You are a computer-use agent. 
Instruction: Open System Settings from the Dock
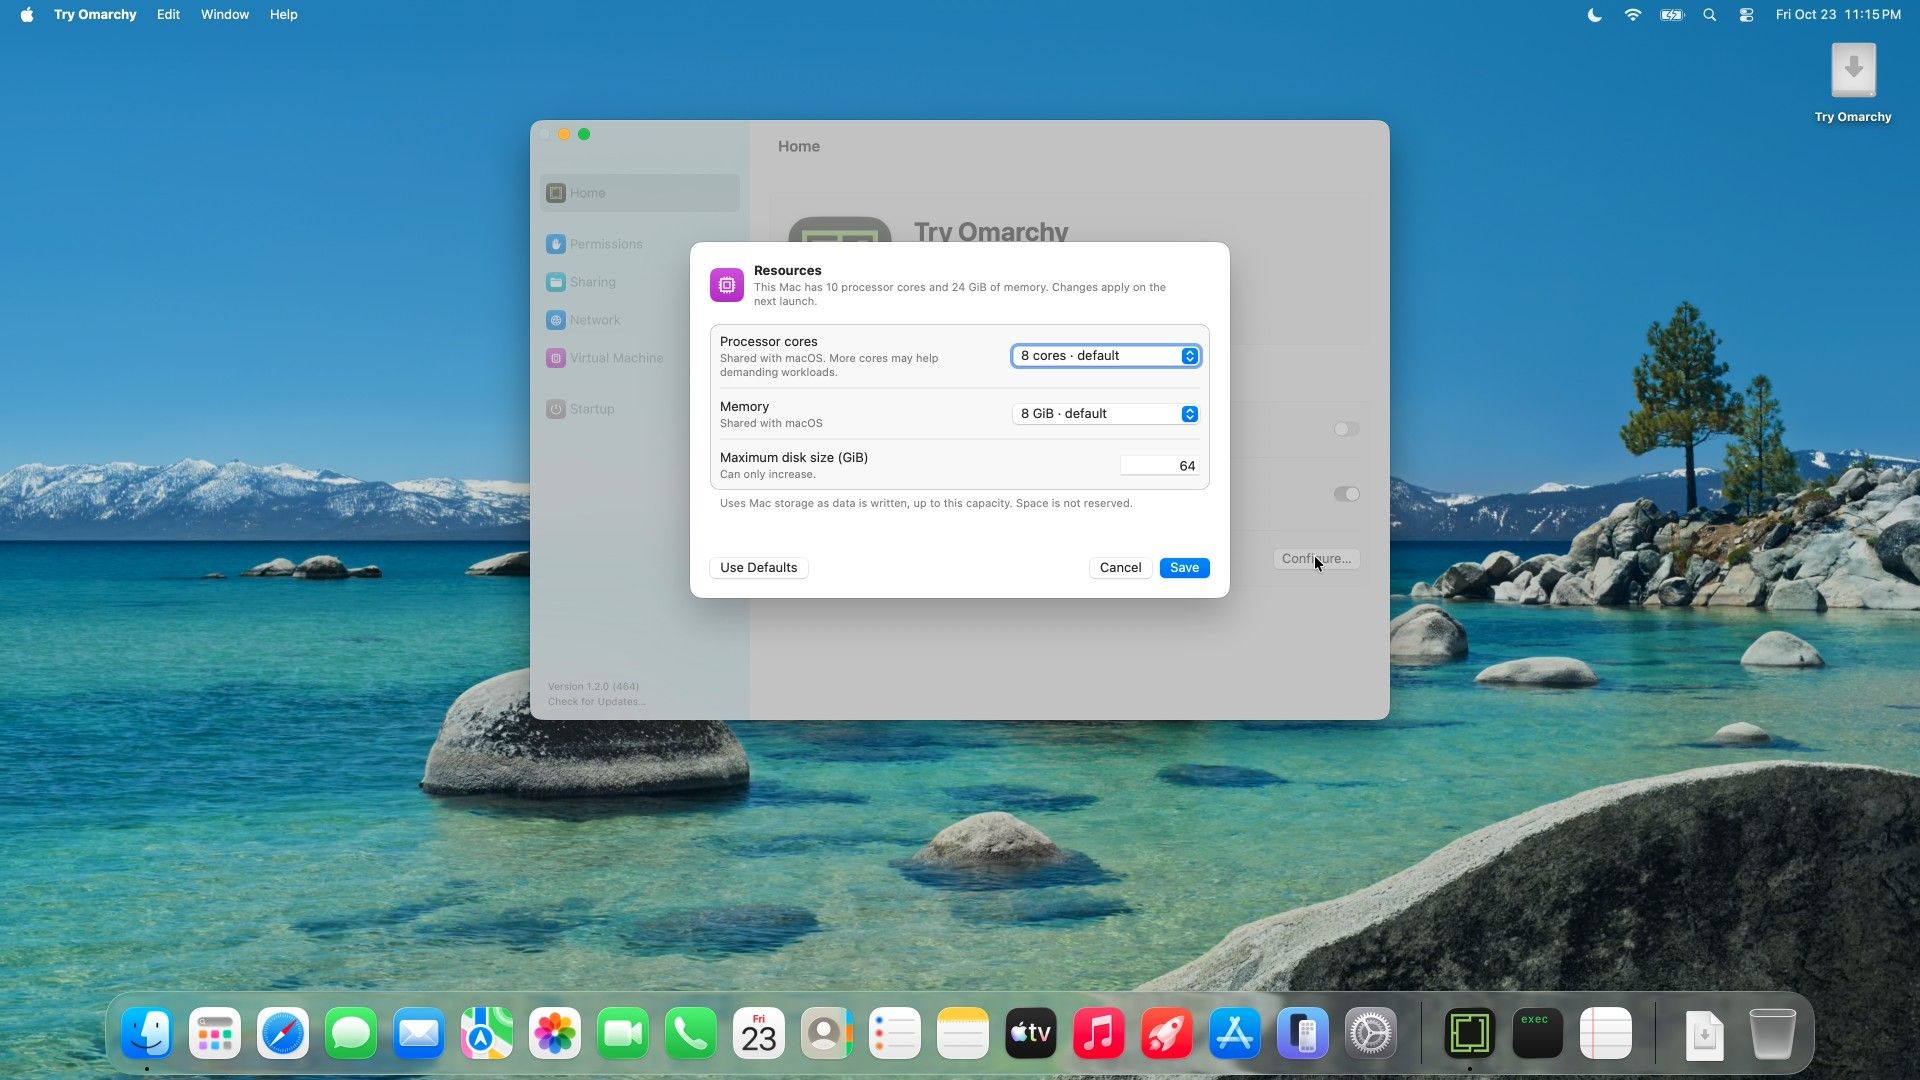click(x=1371, y=1033)
